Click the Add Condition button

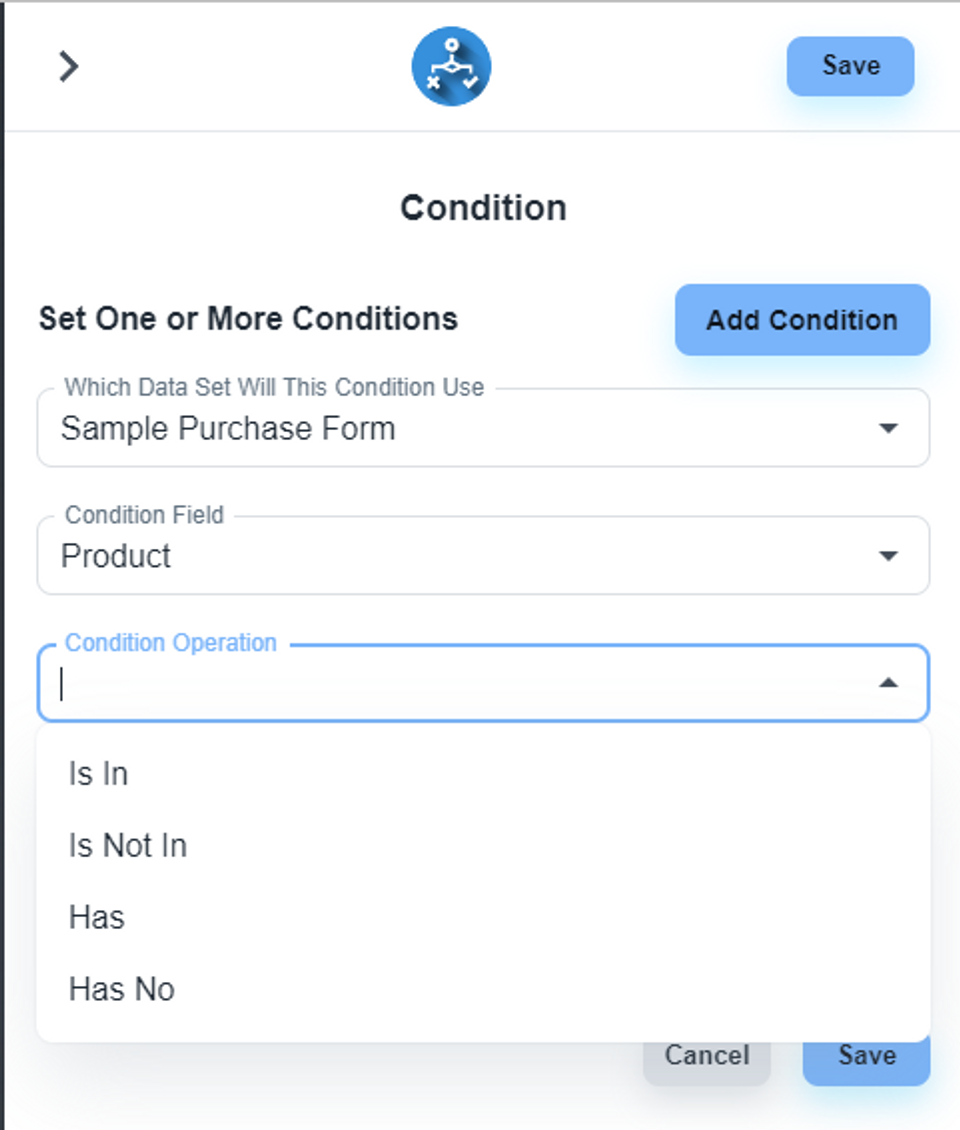(x=802, y=320)
